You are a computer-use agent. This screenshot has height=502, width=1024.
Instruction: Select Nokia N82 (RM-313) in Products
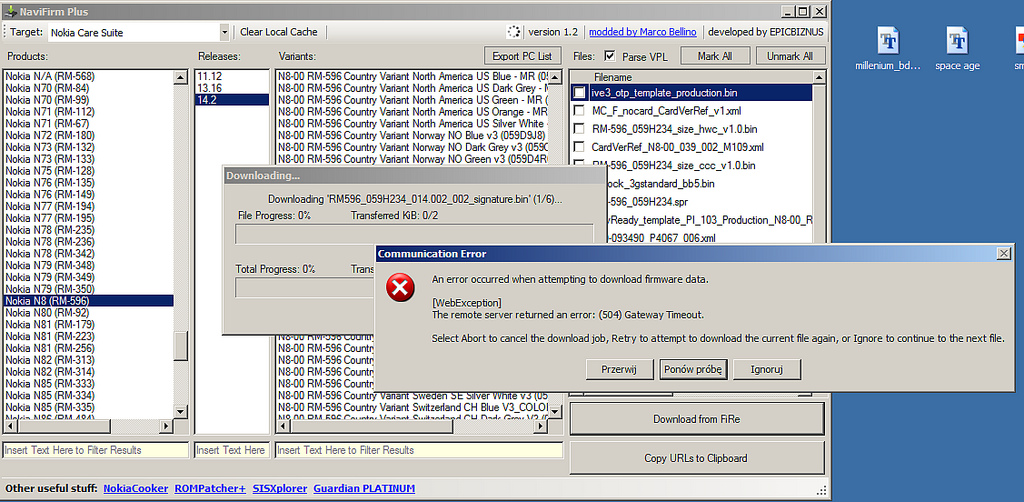pyautogui.click(x=89, y=360)
